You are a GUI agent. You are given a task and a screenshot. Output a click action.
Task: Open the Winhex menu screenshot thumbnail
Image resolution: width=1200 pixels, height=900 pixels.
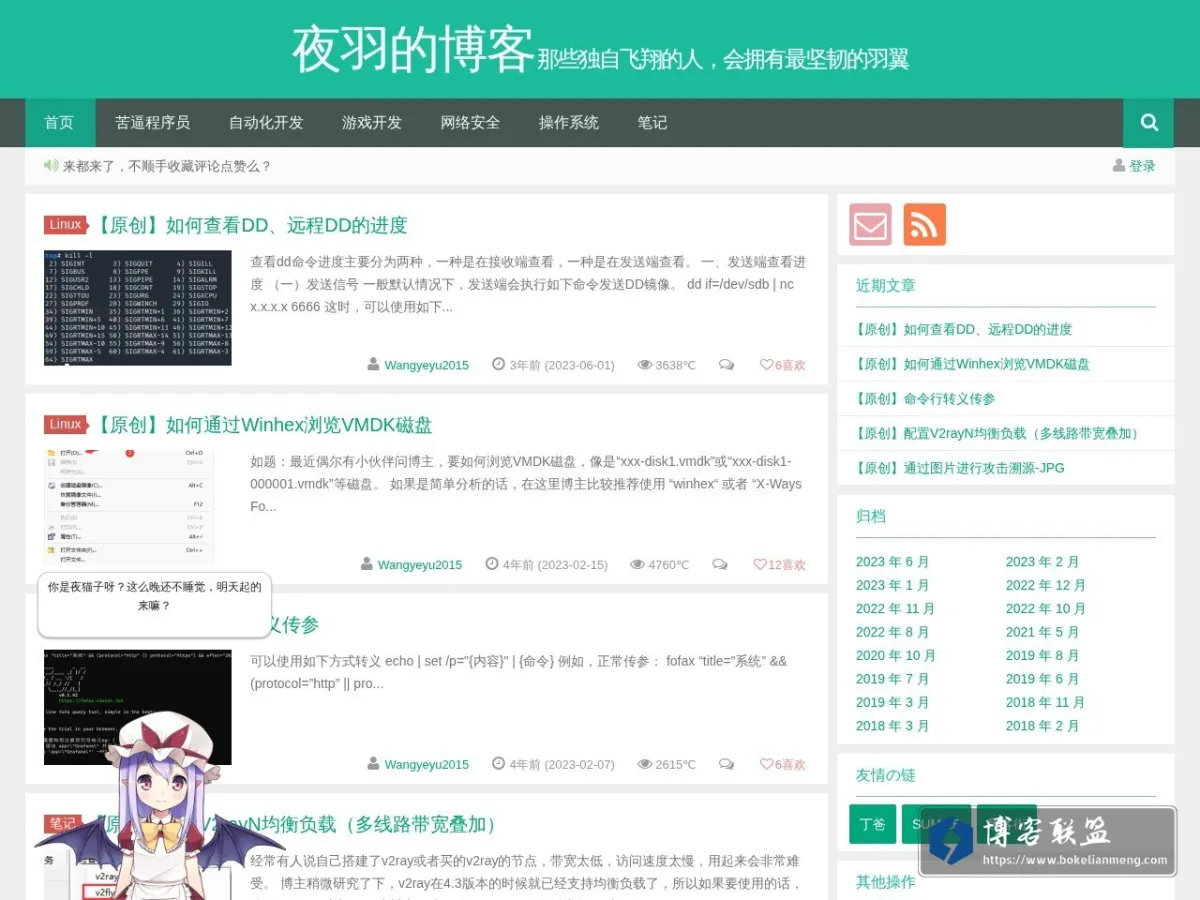pyautogui.click(x=129, y=507)
